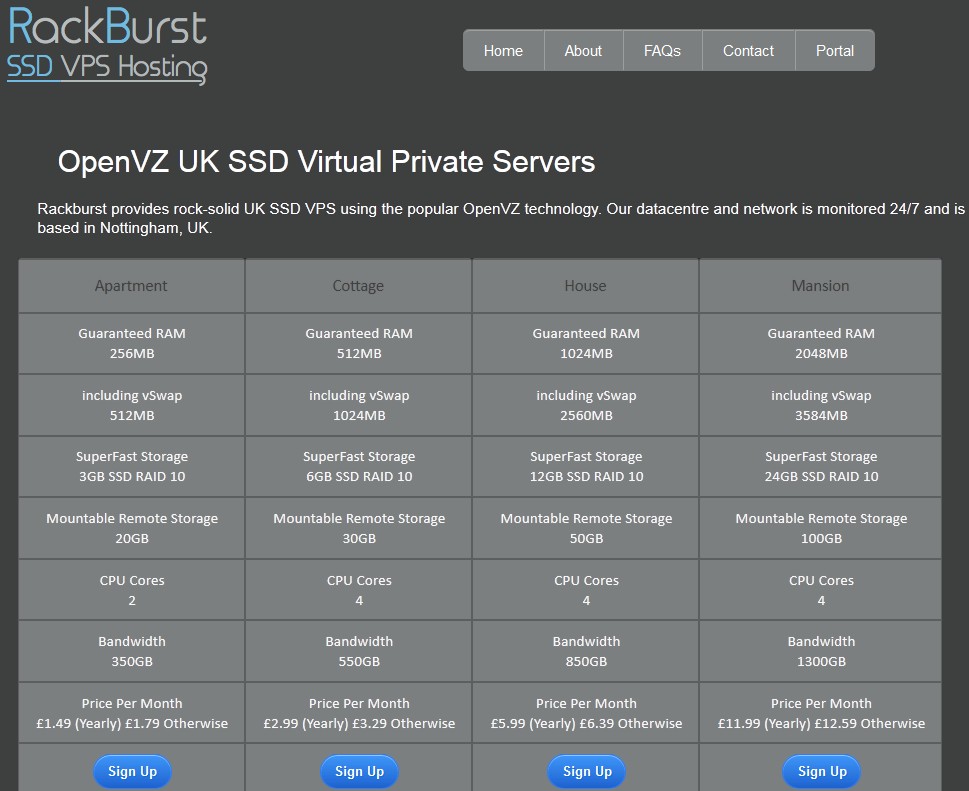This screenshot has width=969, height=791.
Task: Click the including vSwap 3584MB cell
Action: [821, 405]
